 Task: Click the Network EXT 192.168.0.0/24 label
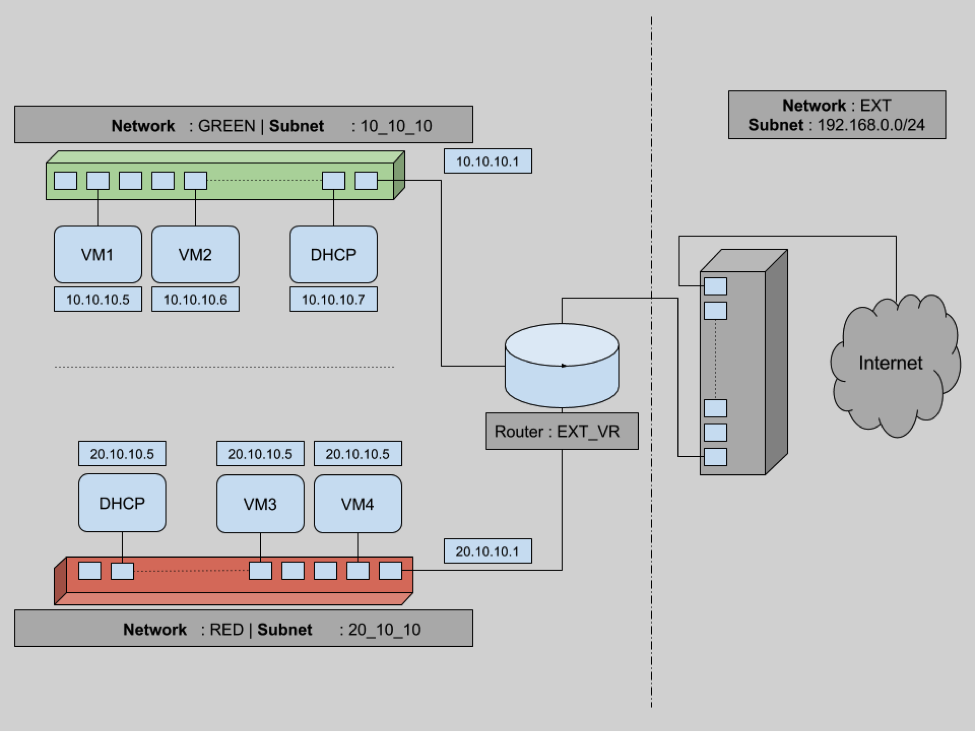click(x=837, y=115)
